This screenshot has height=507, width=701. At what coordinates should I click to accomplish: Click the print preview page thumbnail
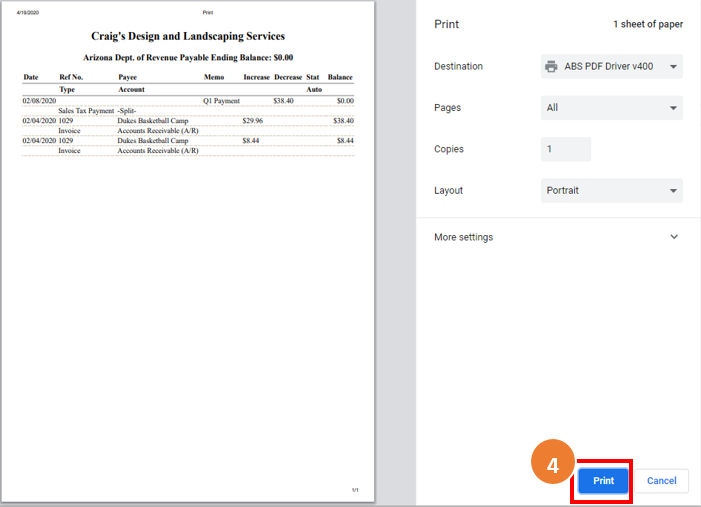(x=187, y=251)
